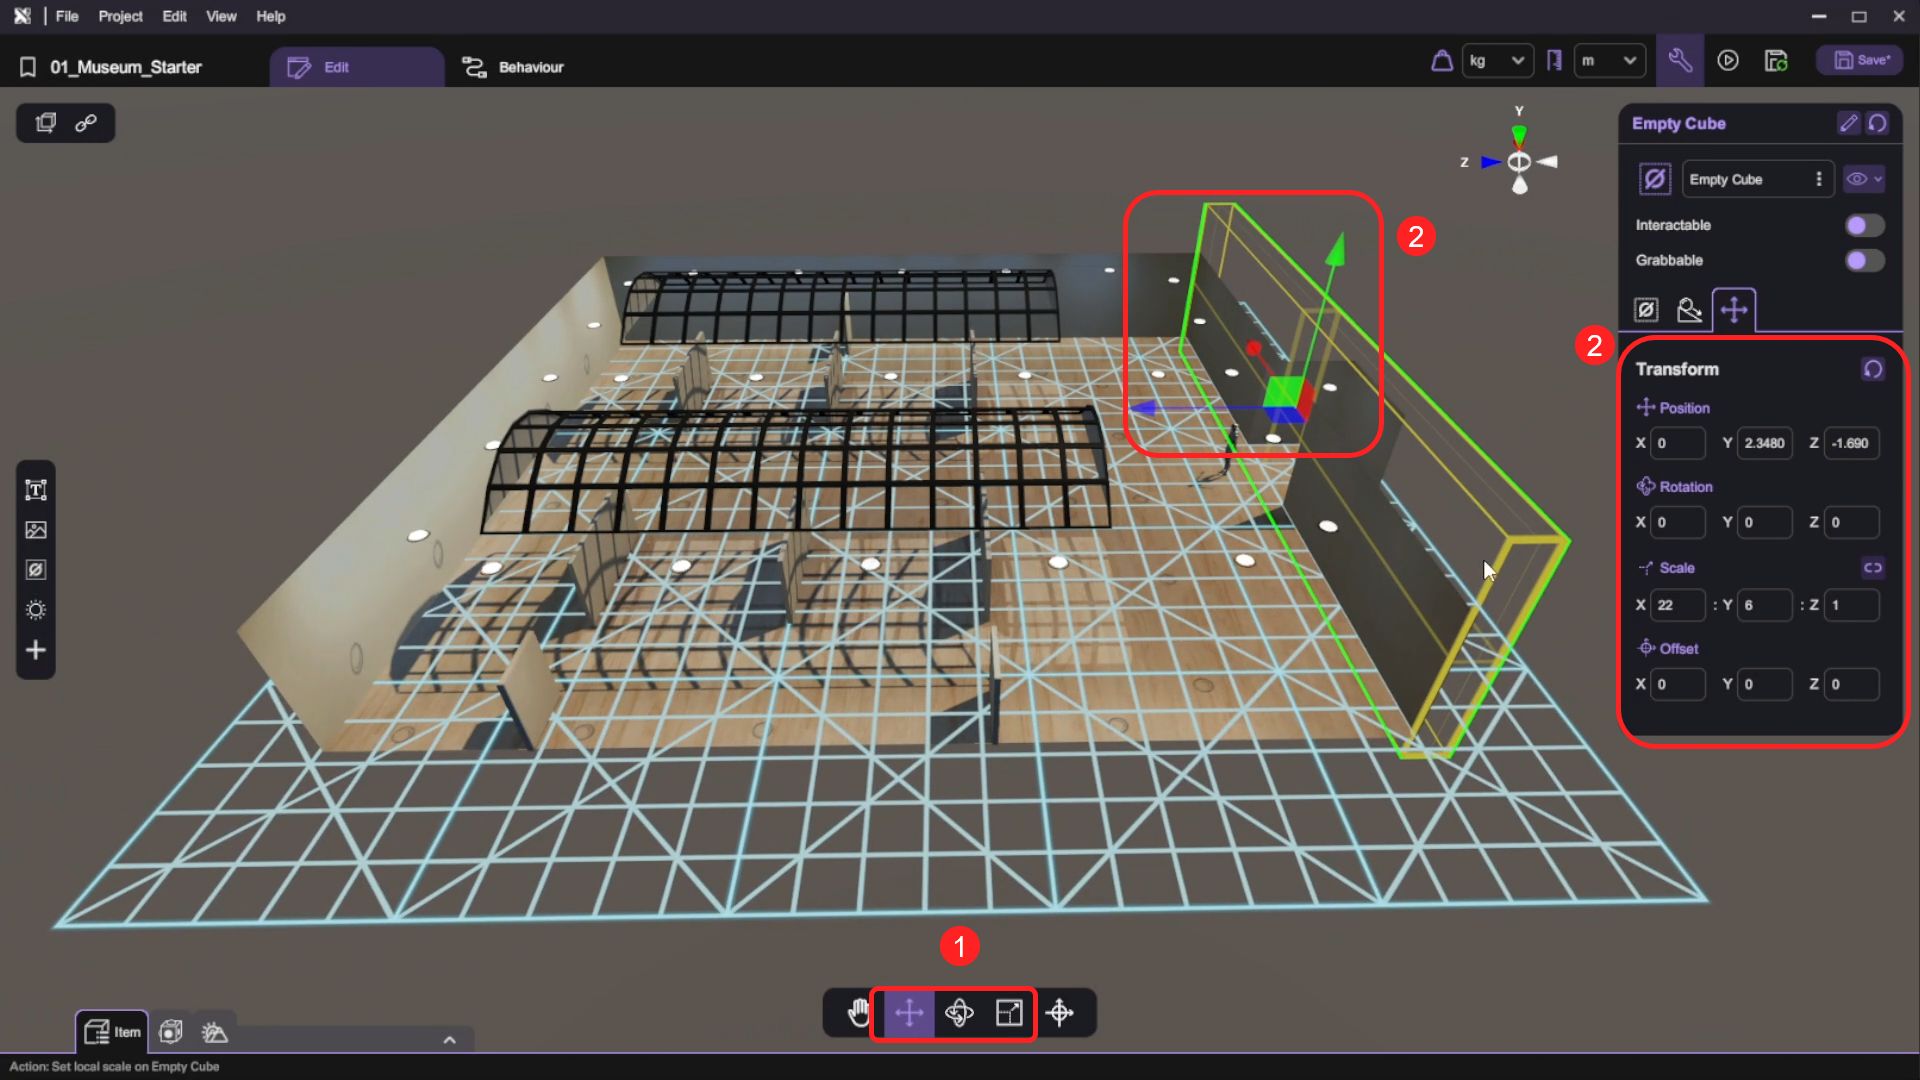This screenshot has width=1920, height=1080.
Task: Toggle the Interactable switch
Action: (x=1864, y=225)
